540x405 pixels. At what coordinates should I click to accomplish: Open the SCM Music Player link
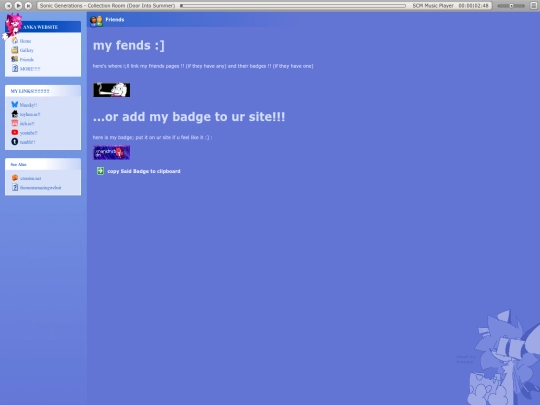[433, 6]
